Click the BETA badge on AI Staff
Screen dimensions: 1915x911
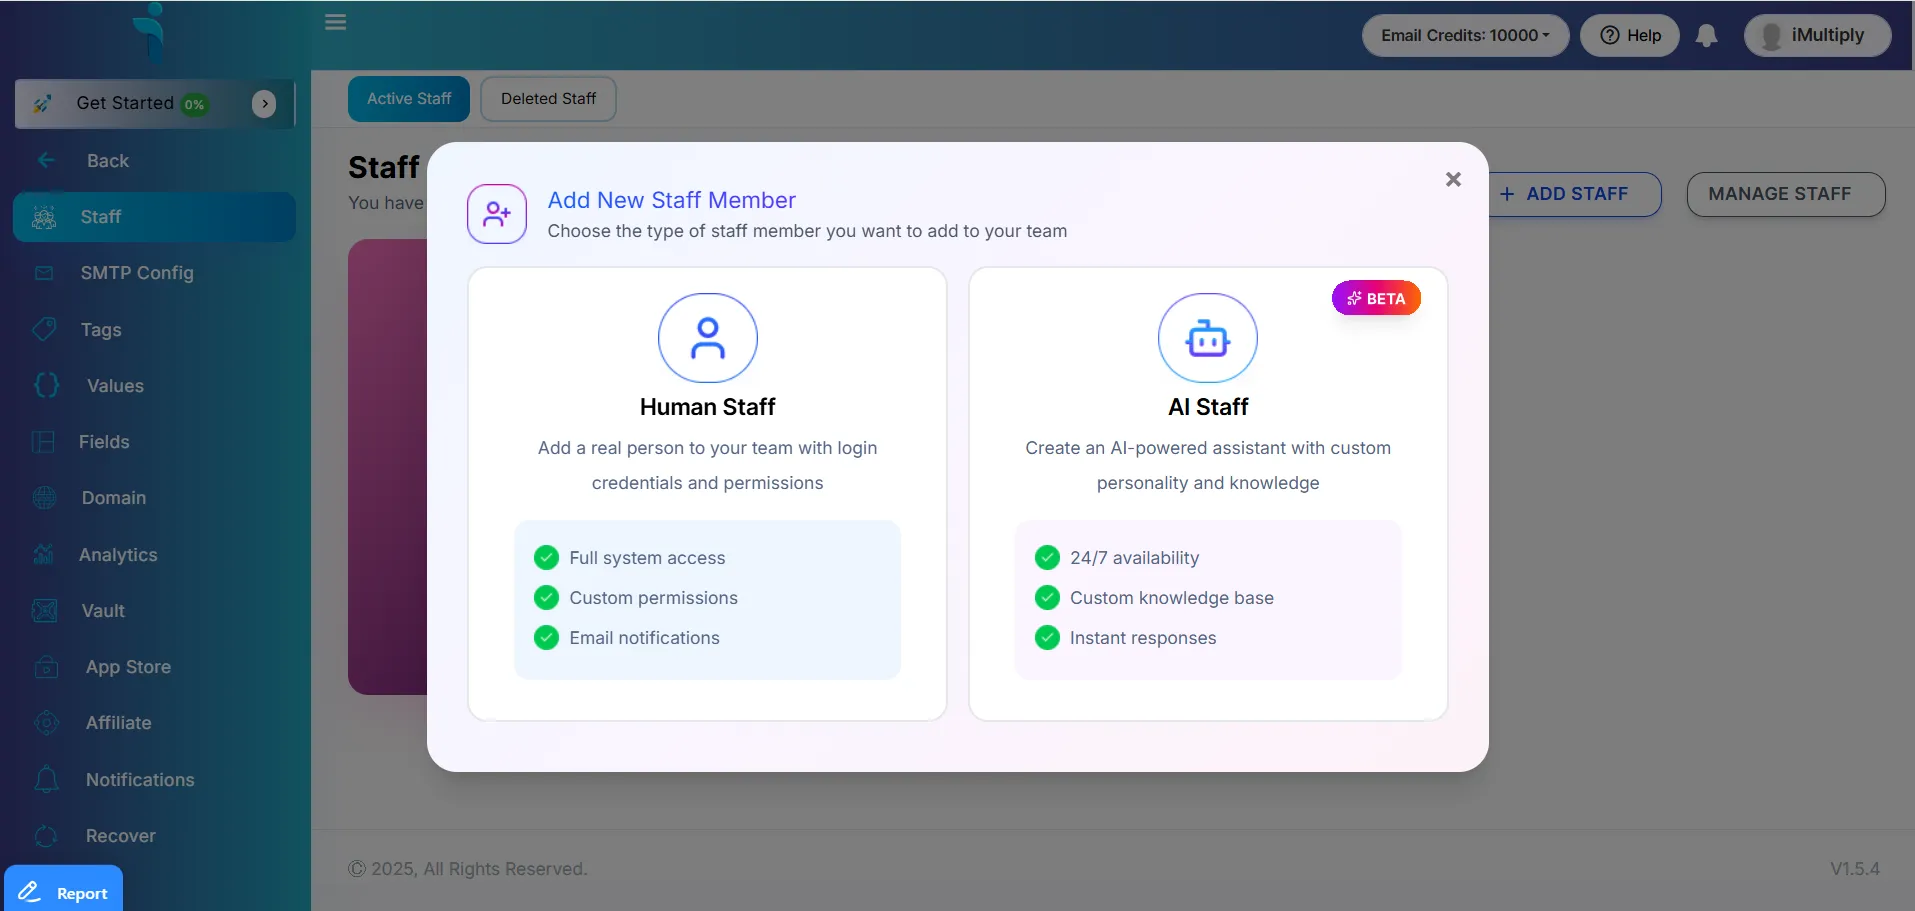[1376, 298]
